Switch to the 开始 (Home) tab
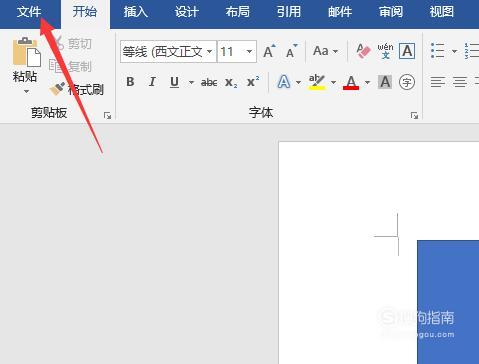 point(85,12)
